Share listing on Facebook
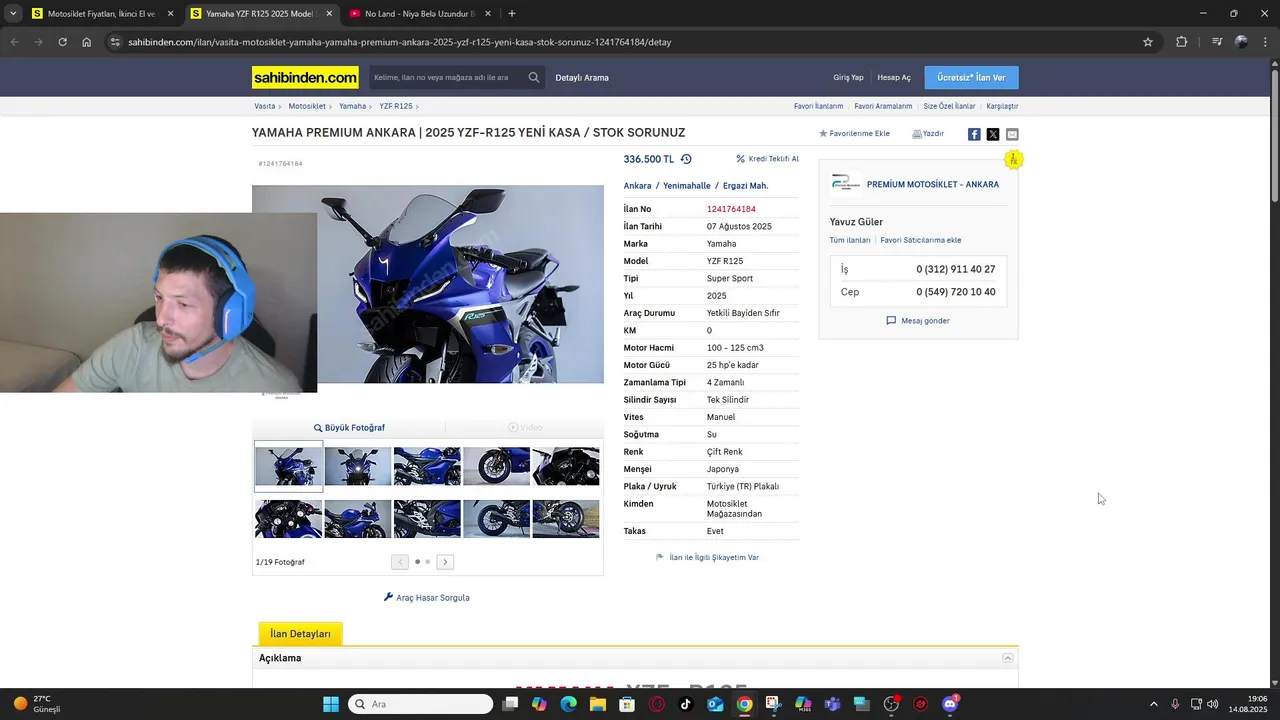Viewport: 1280px width, 720px height. coord(974,134)
